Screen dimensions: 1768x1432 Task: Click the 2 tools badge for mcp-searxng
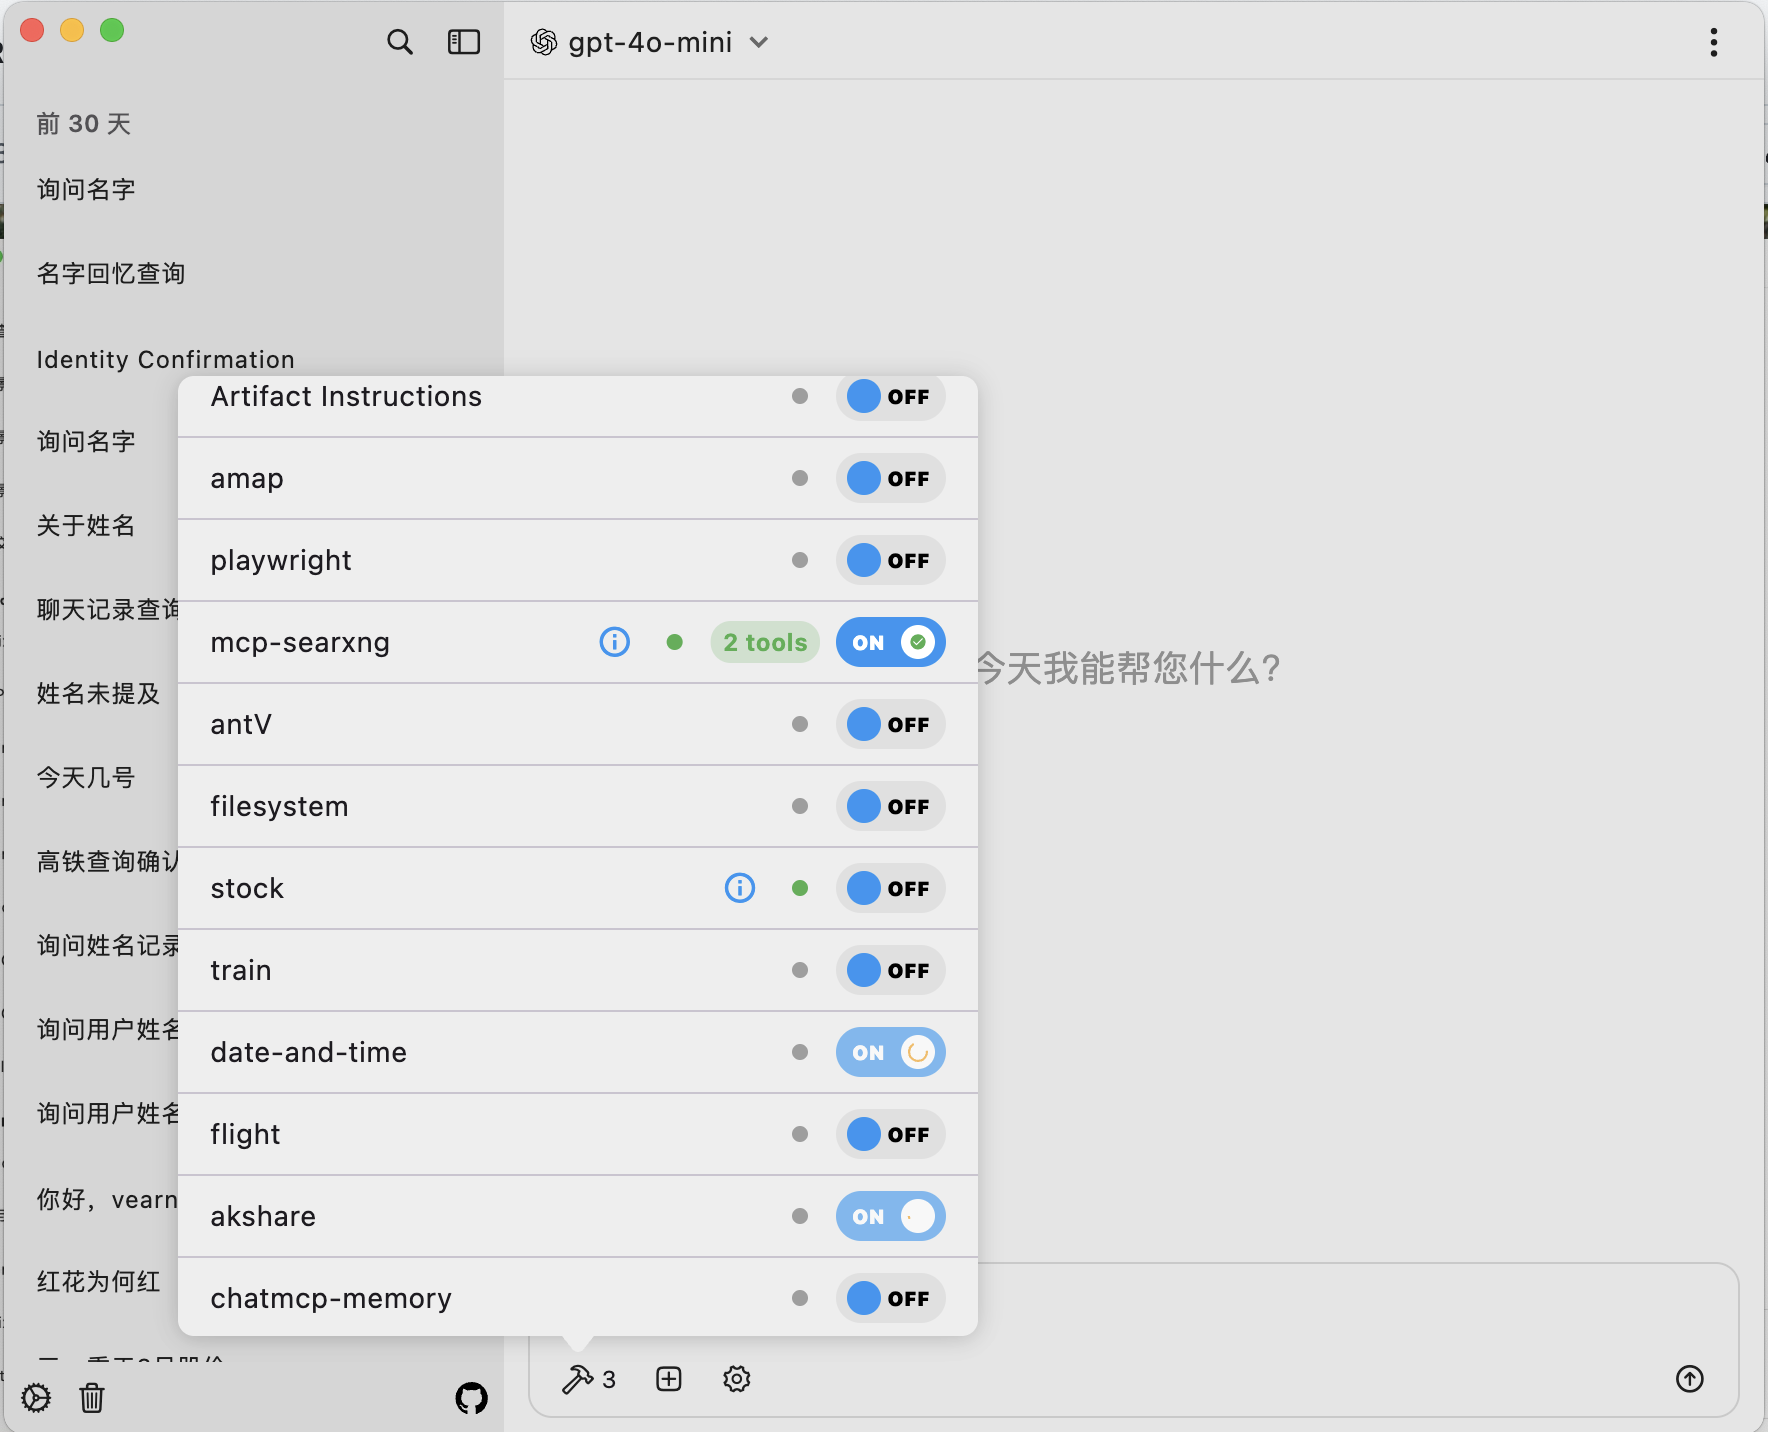point(765,642)
